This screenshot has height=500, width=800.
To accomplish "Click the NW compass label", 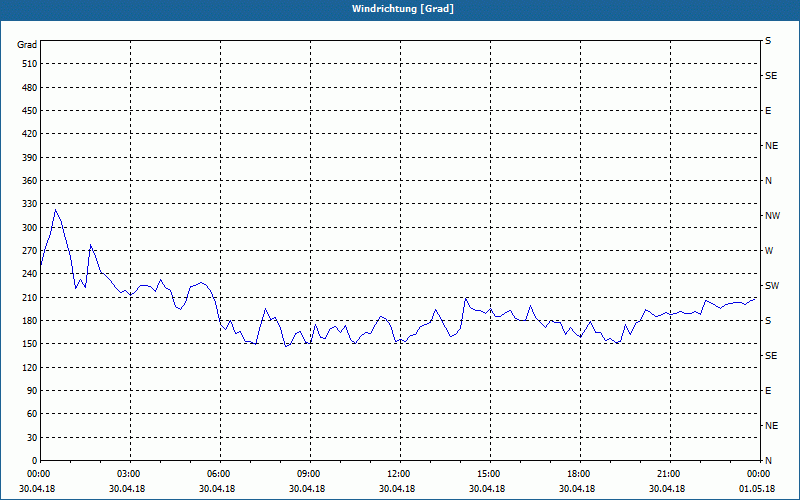I will (x=772, y=216).
